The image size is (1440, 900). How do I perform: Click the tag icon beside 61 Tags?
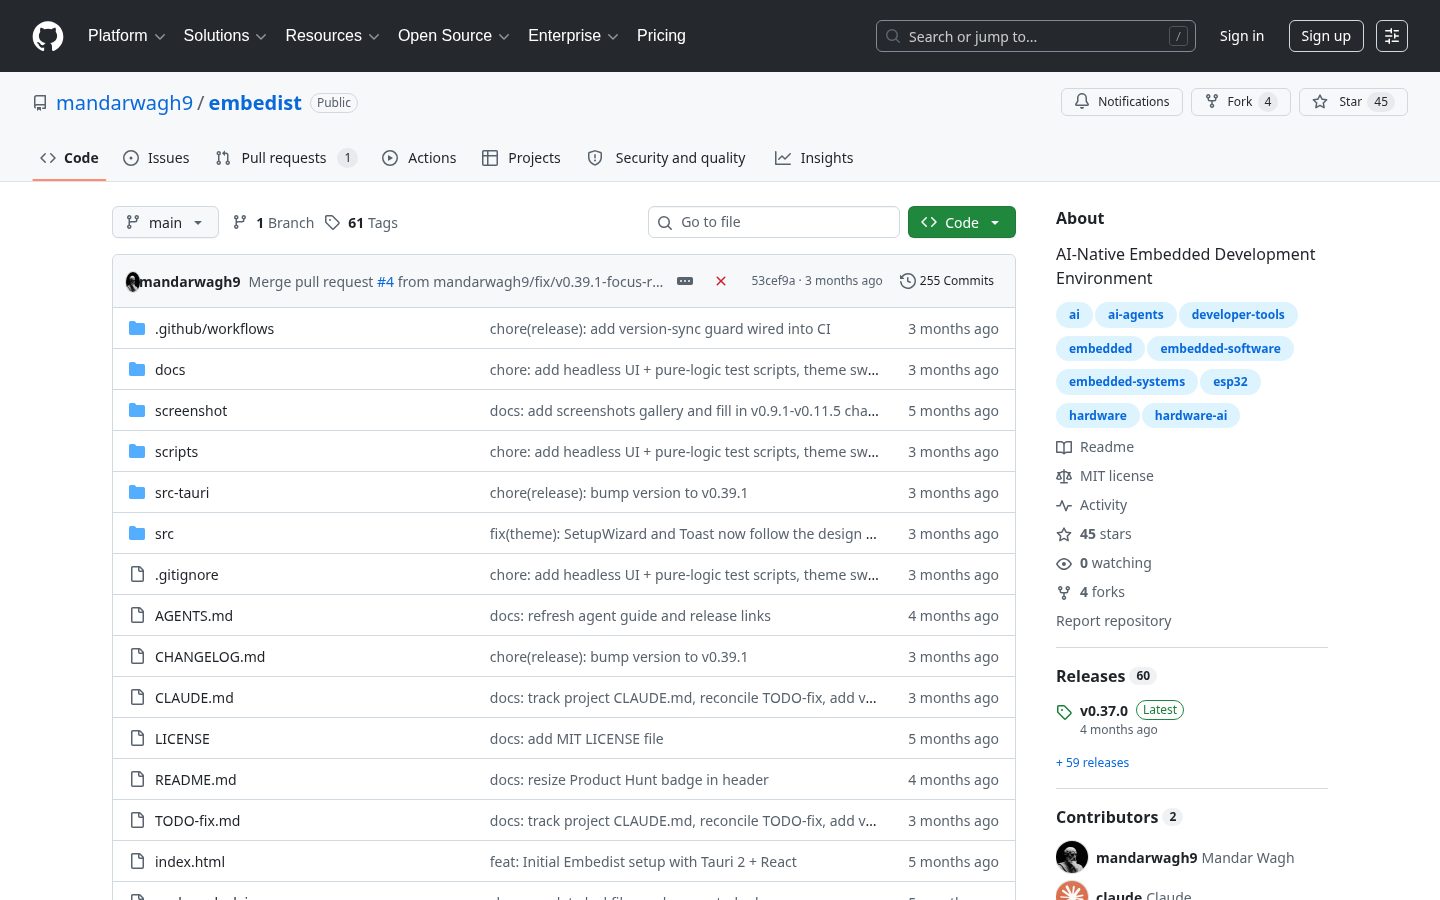tap(332, 222)
